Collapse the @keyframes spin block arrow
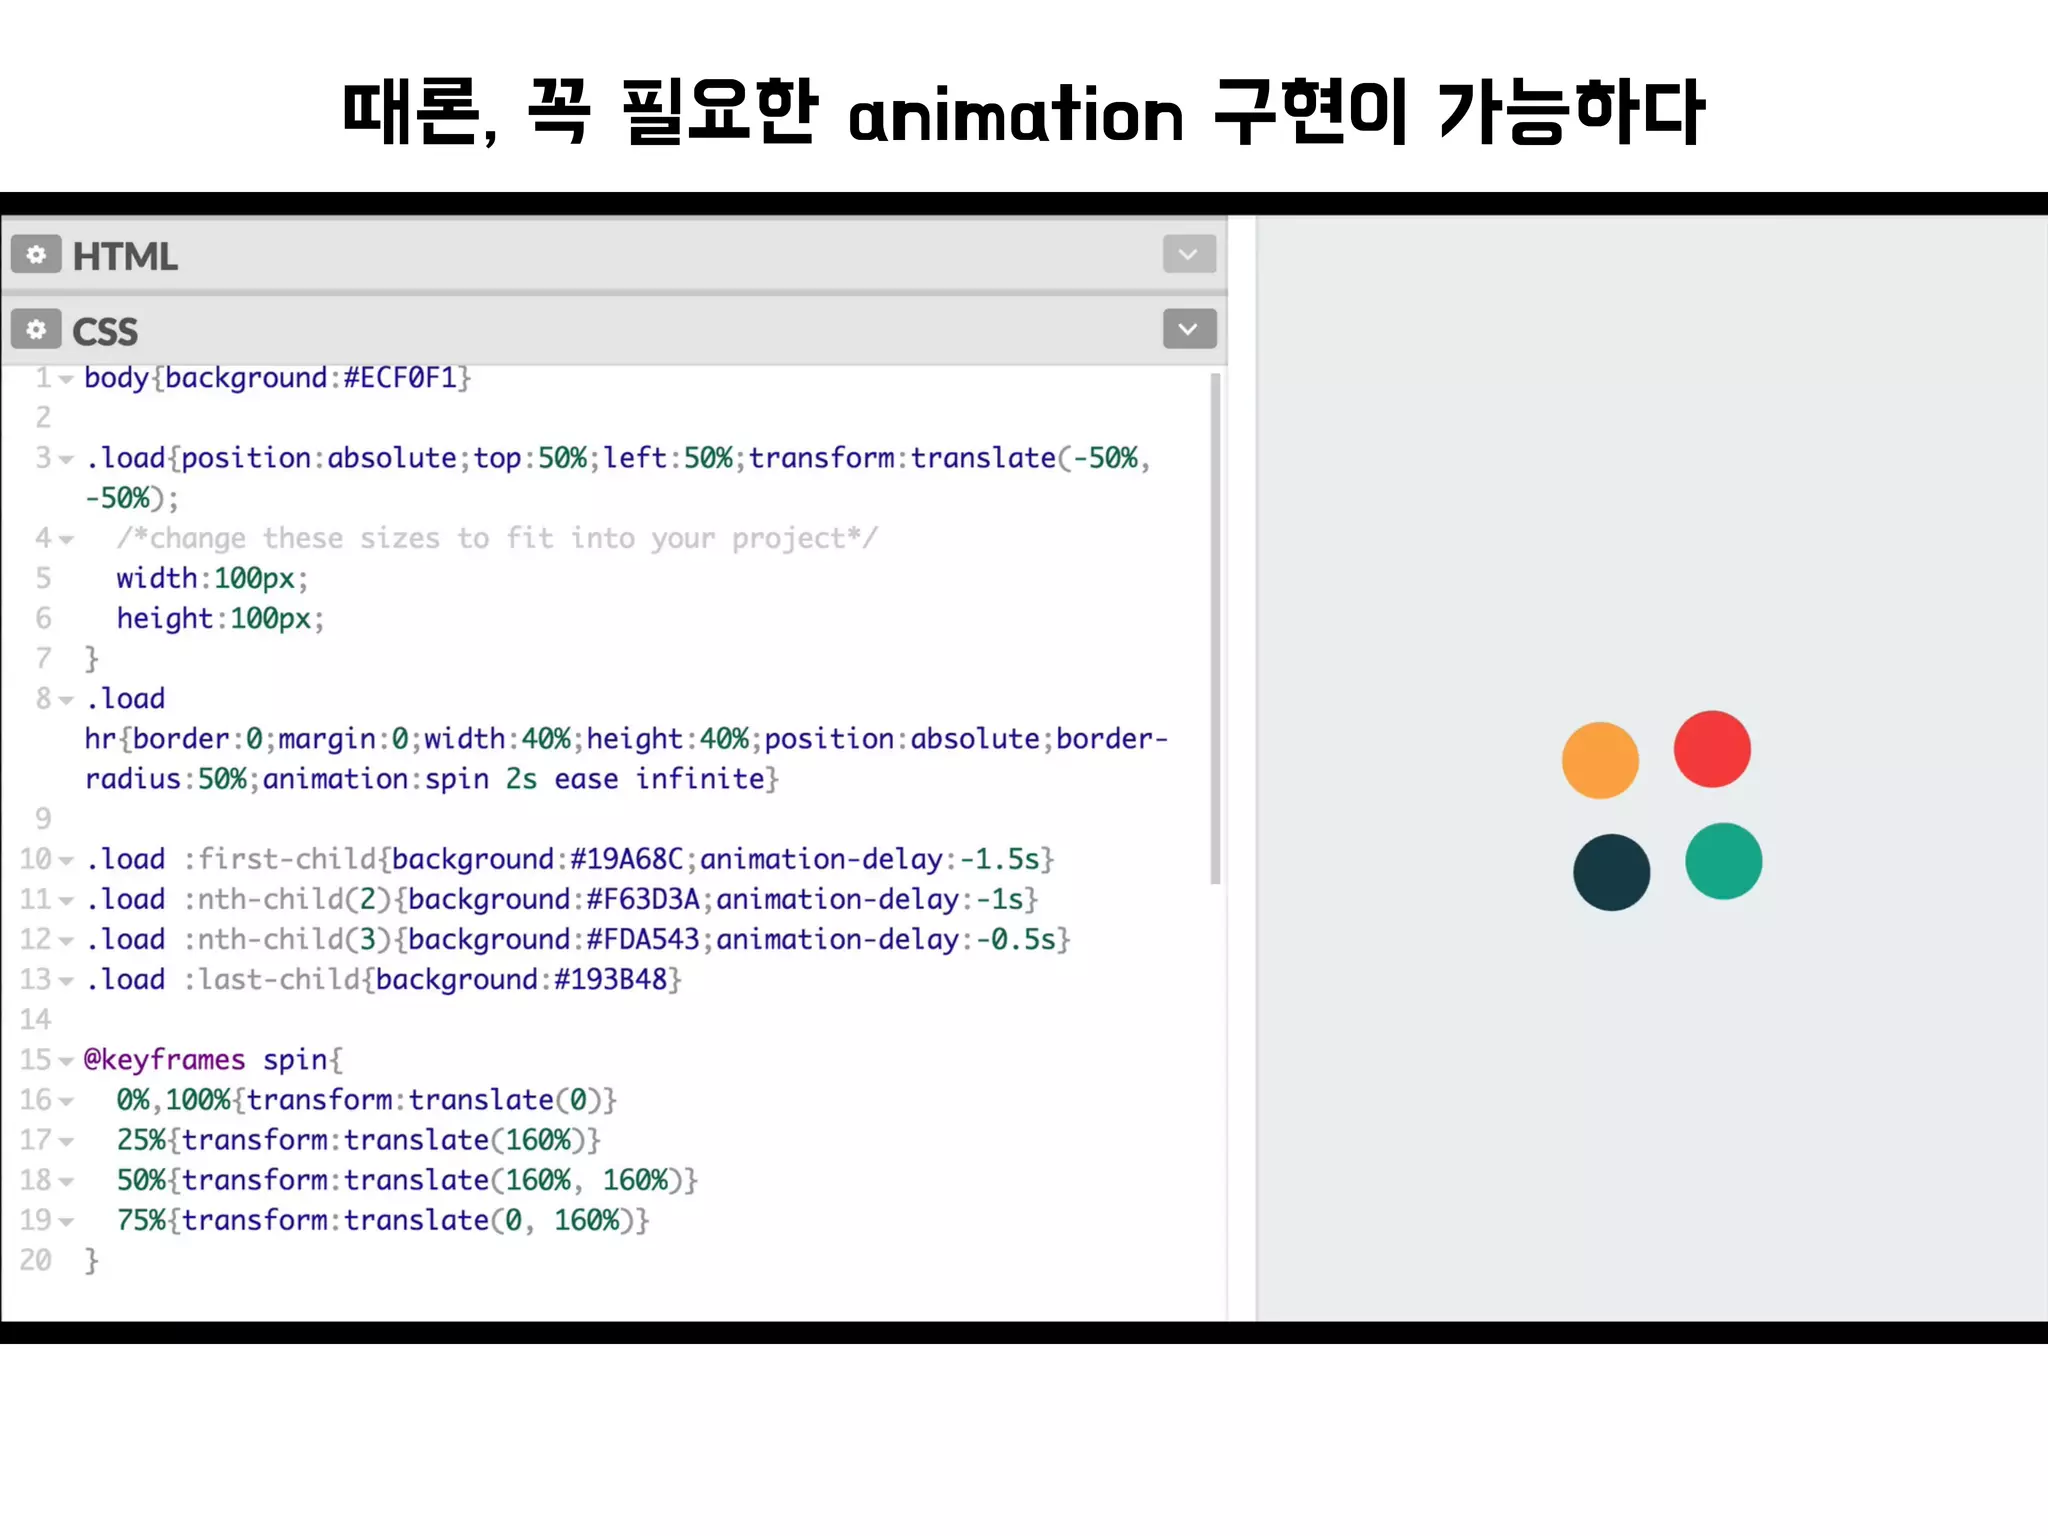 tap(66, 1061)
